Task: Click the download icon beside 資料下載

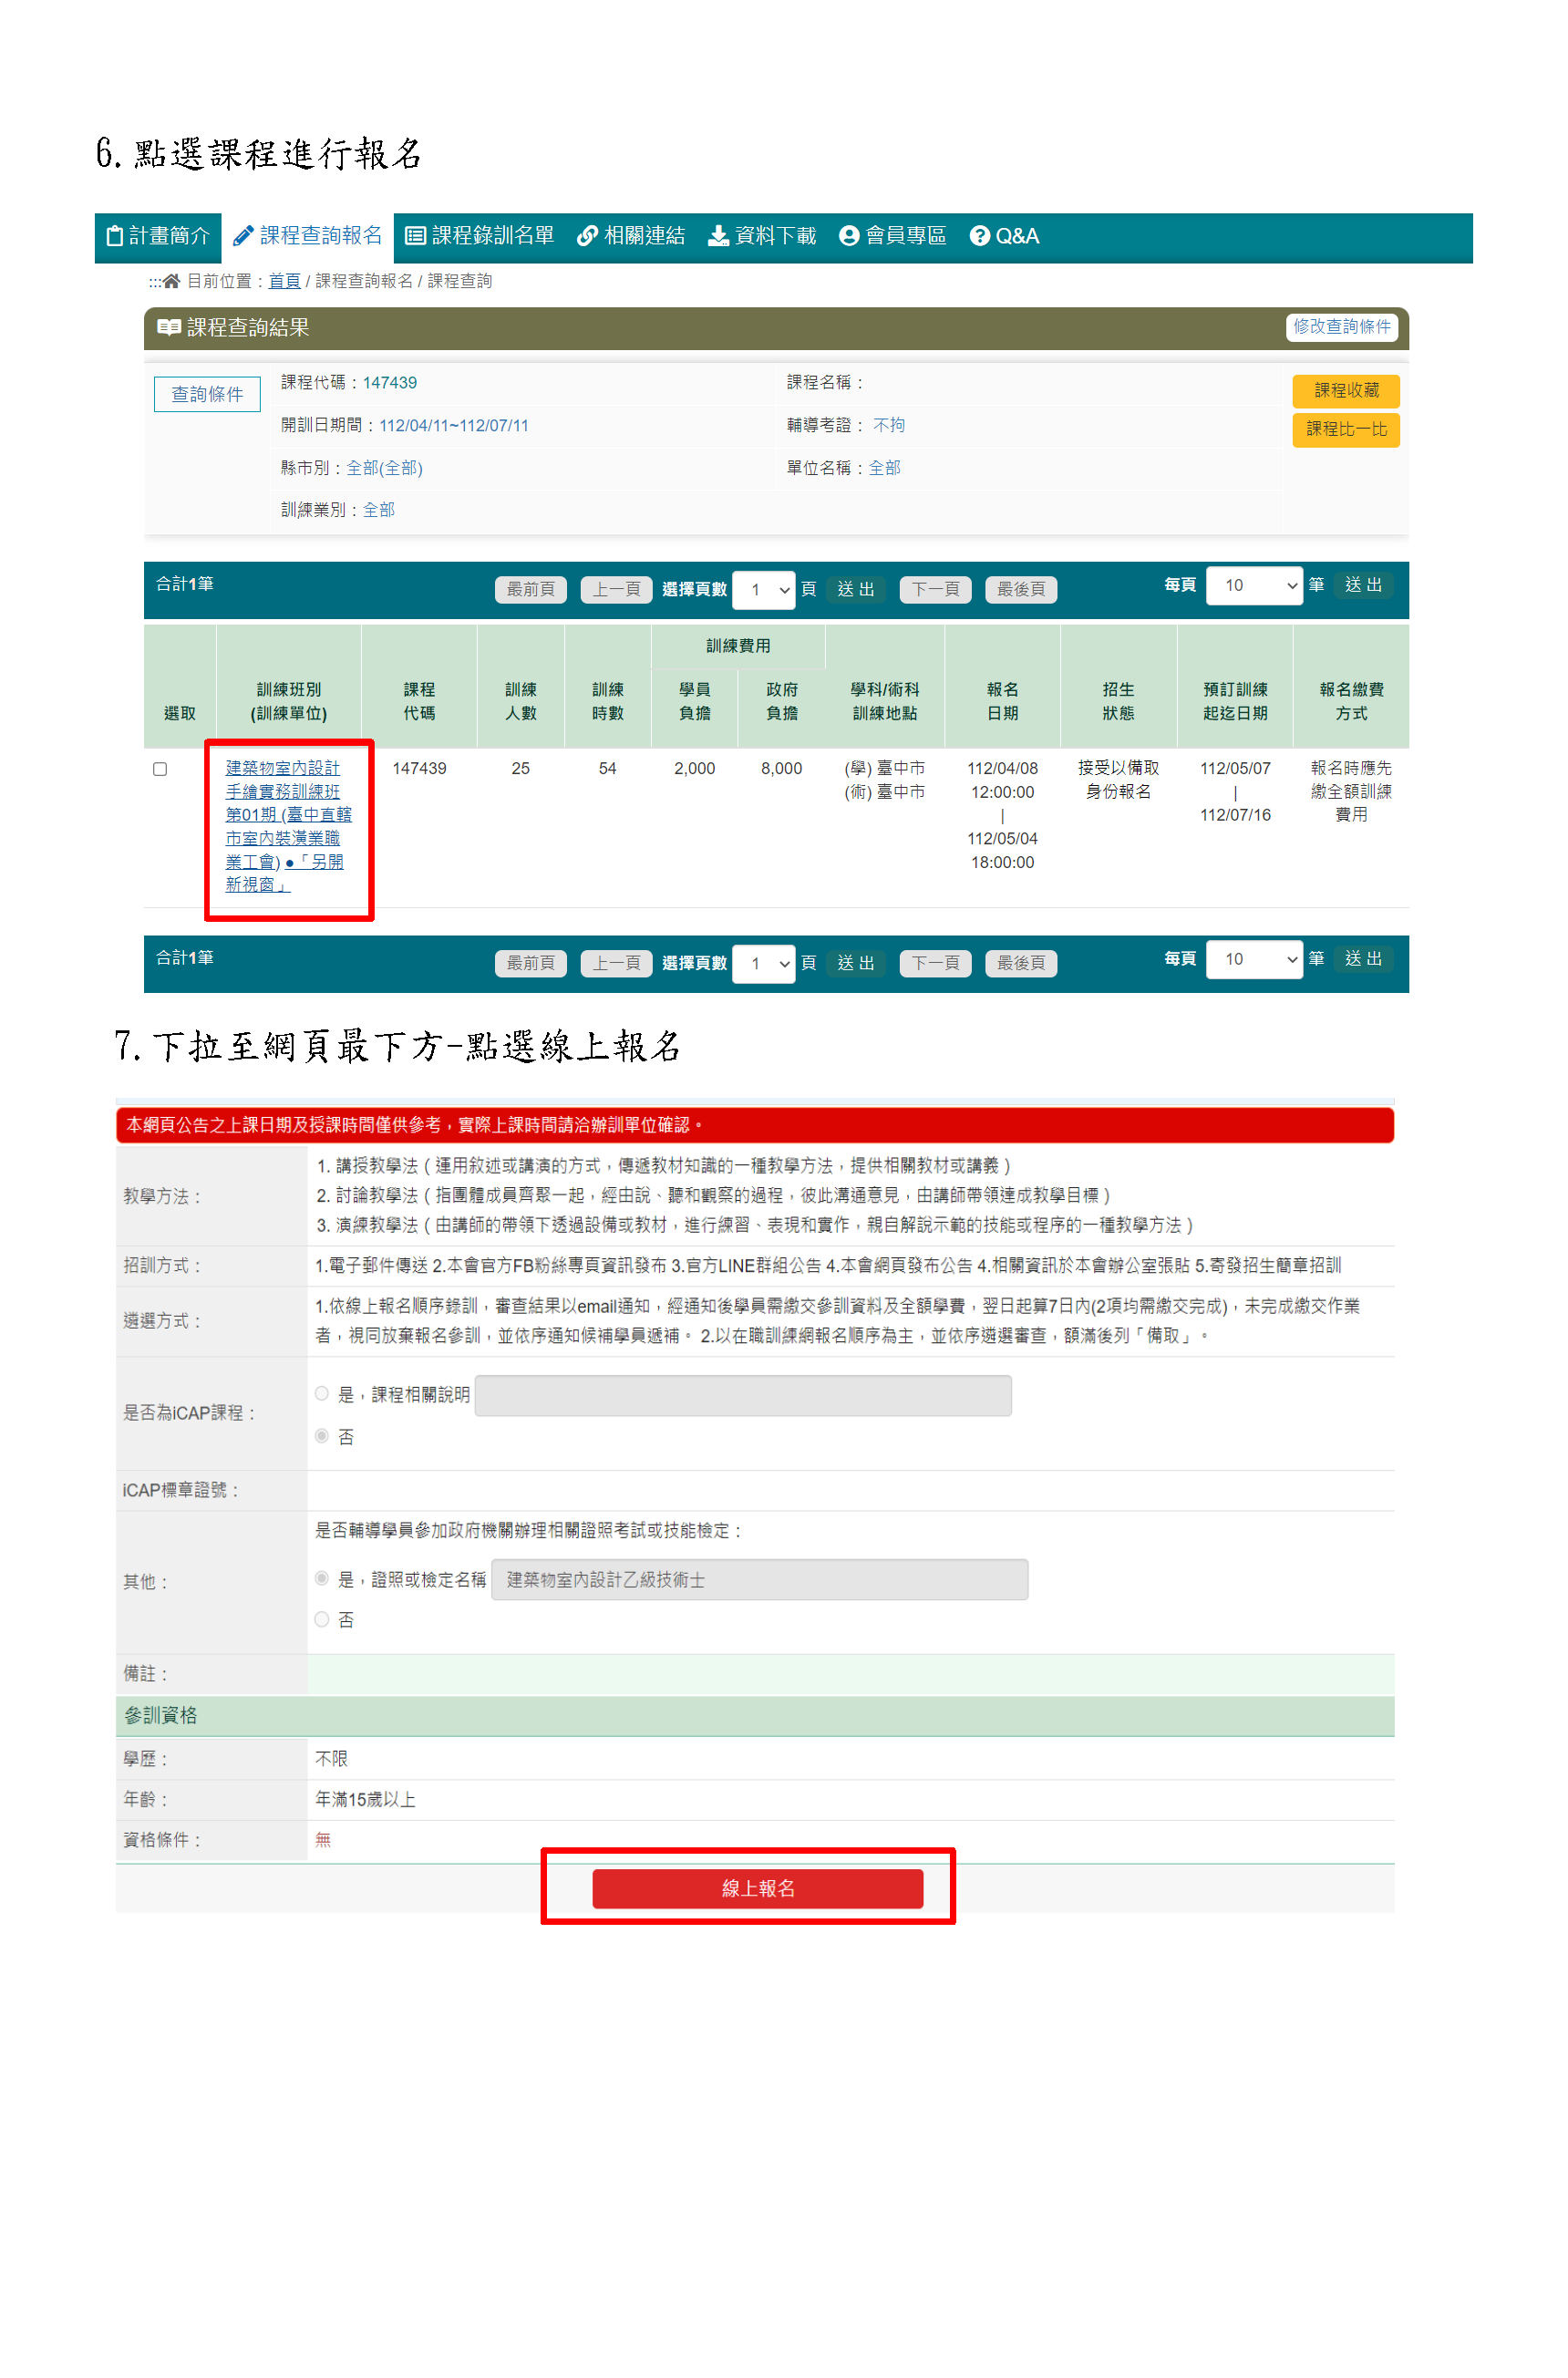Action: click(718, 236)
